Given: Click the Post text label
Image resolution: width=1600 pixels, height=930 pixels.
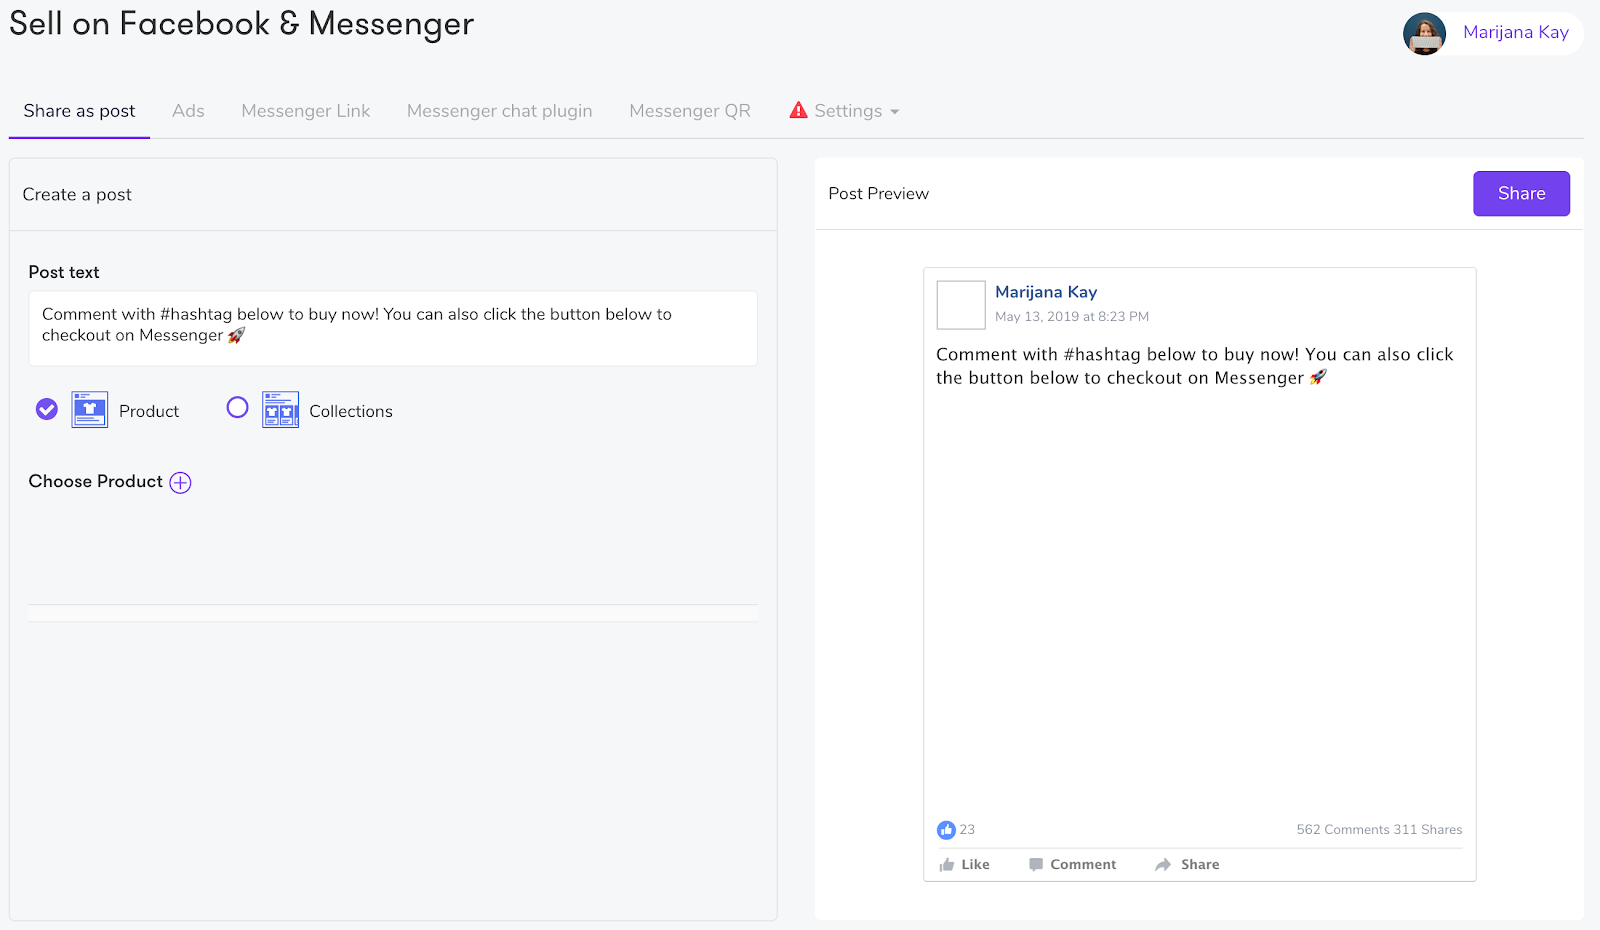Looking at the screenshot, I should coord(64,272).
